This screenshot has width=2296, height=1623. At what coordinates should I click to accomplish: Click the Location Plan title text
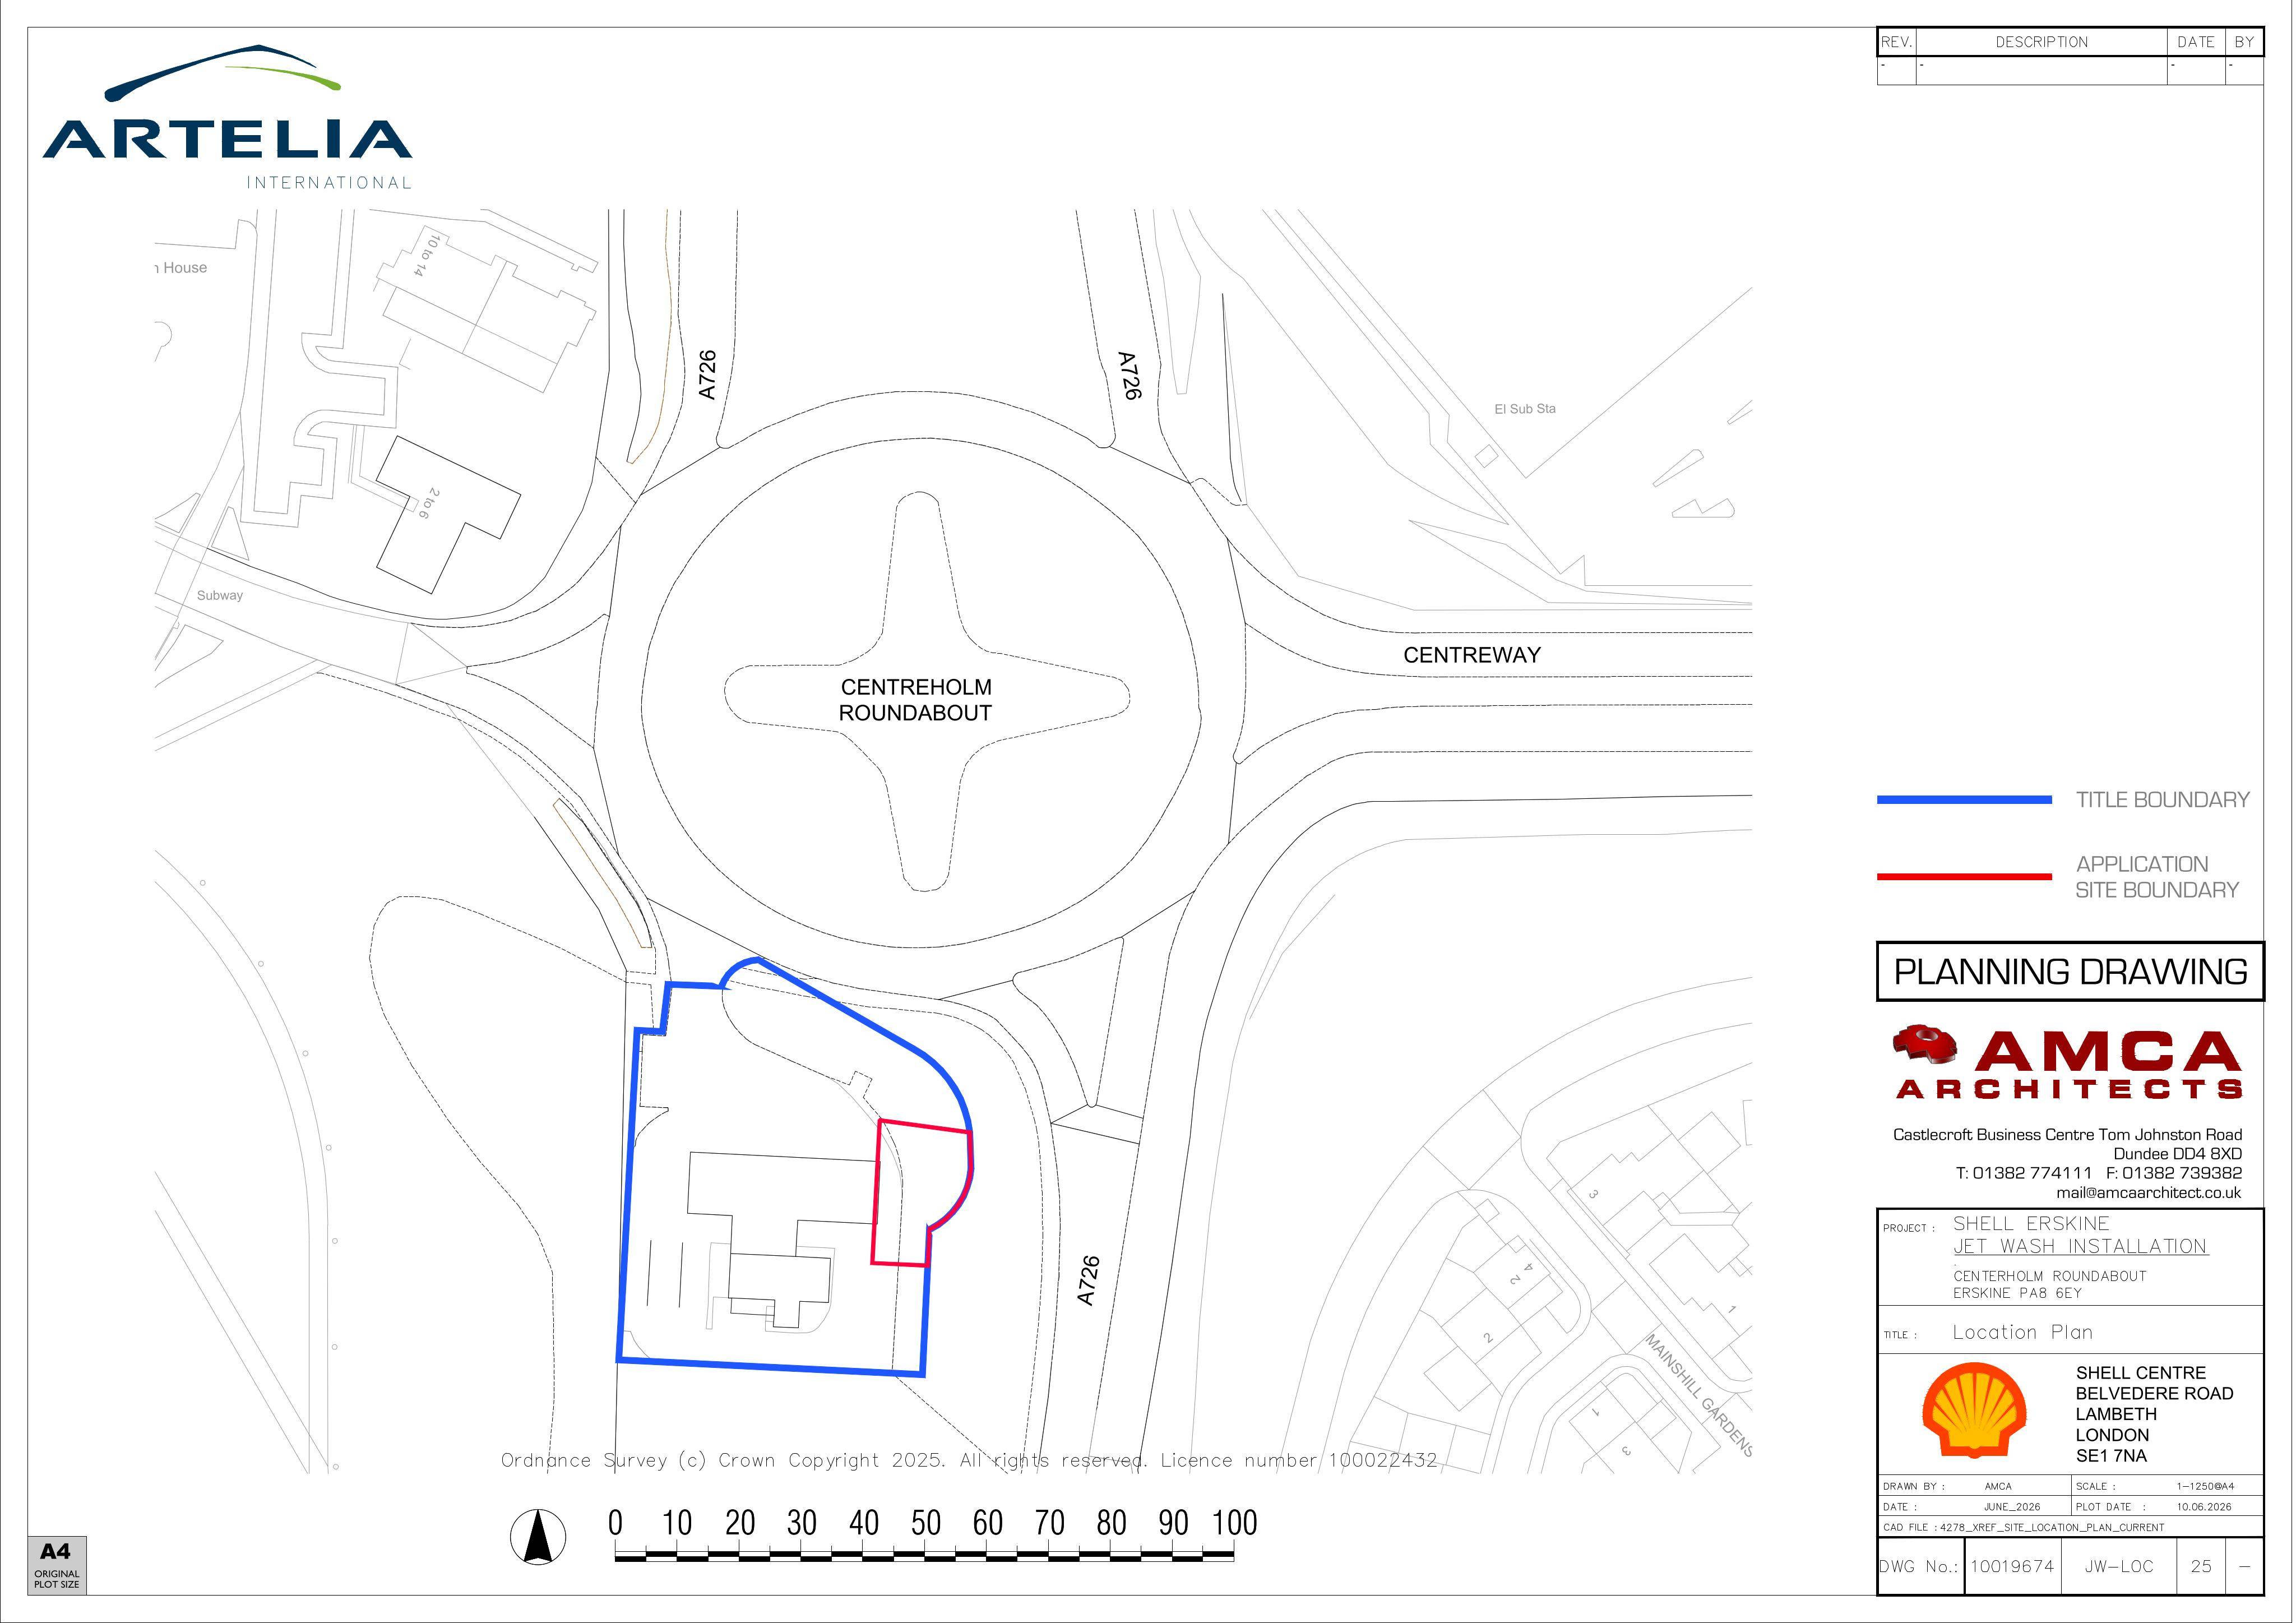click(x=2022, y=1333)
